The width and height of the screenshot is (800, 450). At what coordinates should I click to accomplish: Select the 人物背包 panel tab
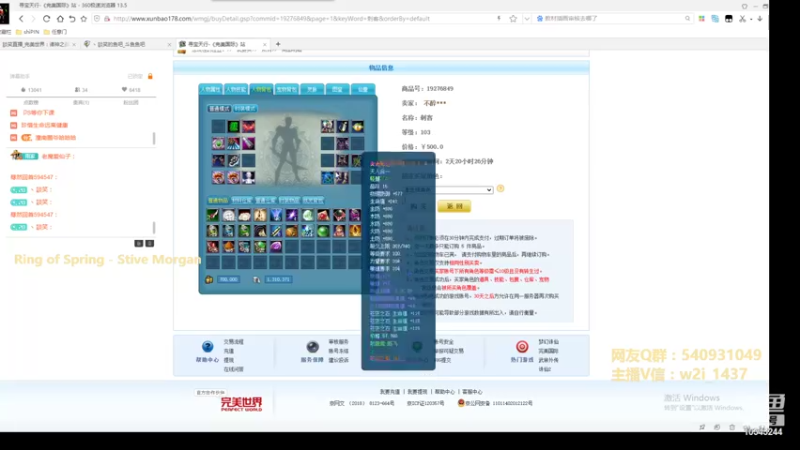click(261, 89)
